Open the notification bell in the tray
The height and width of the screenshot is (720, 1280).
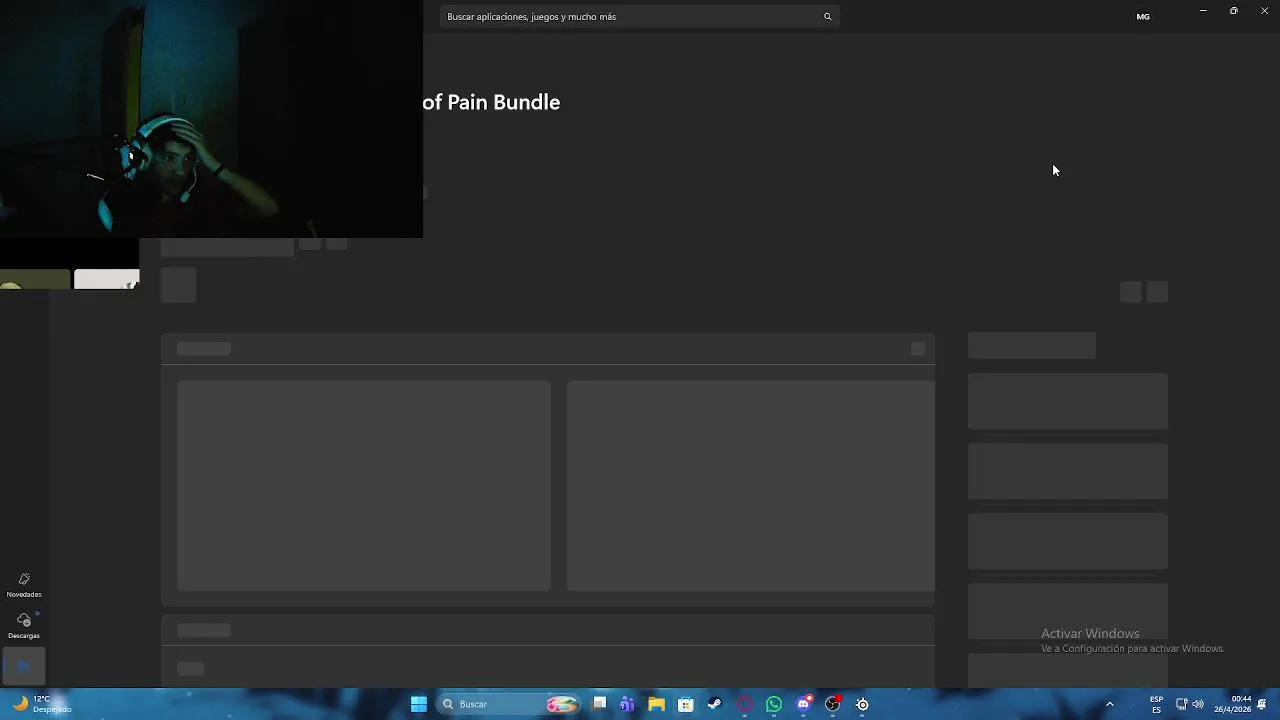(1264, 704)
